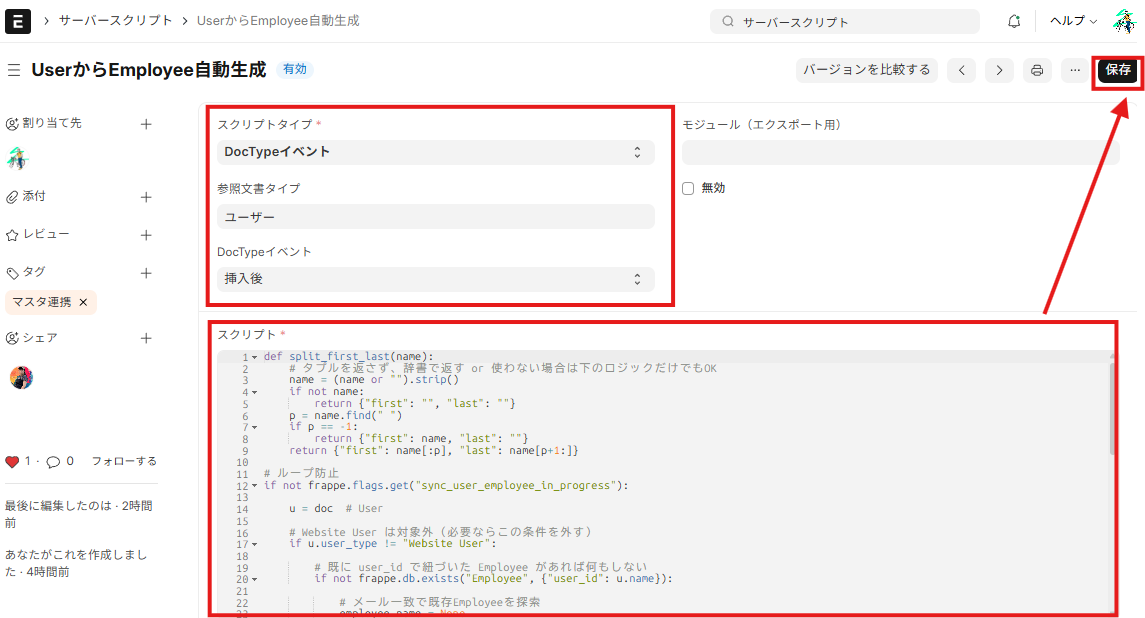The image size is (1145, 618).
Task: Click the 参照文書タイプ input field
Action: 435,217
